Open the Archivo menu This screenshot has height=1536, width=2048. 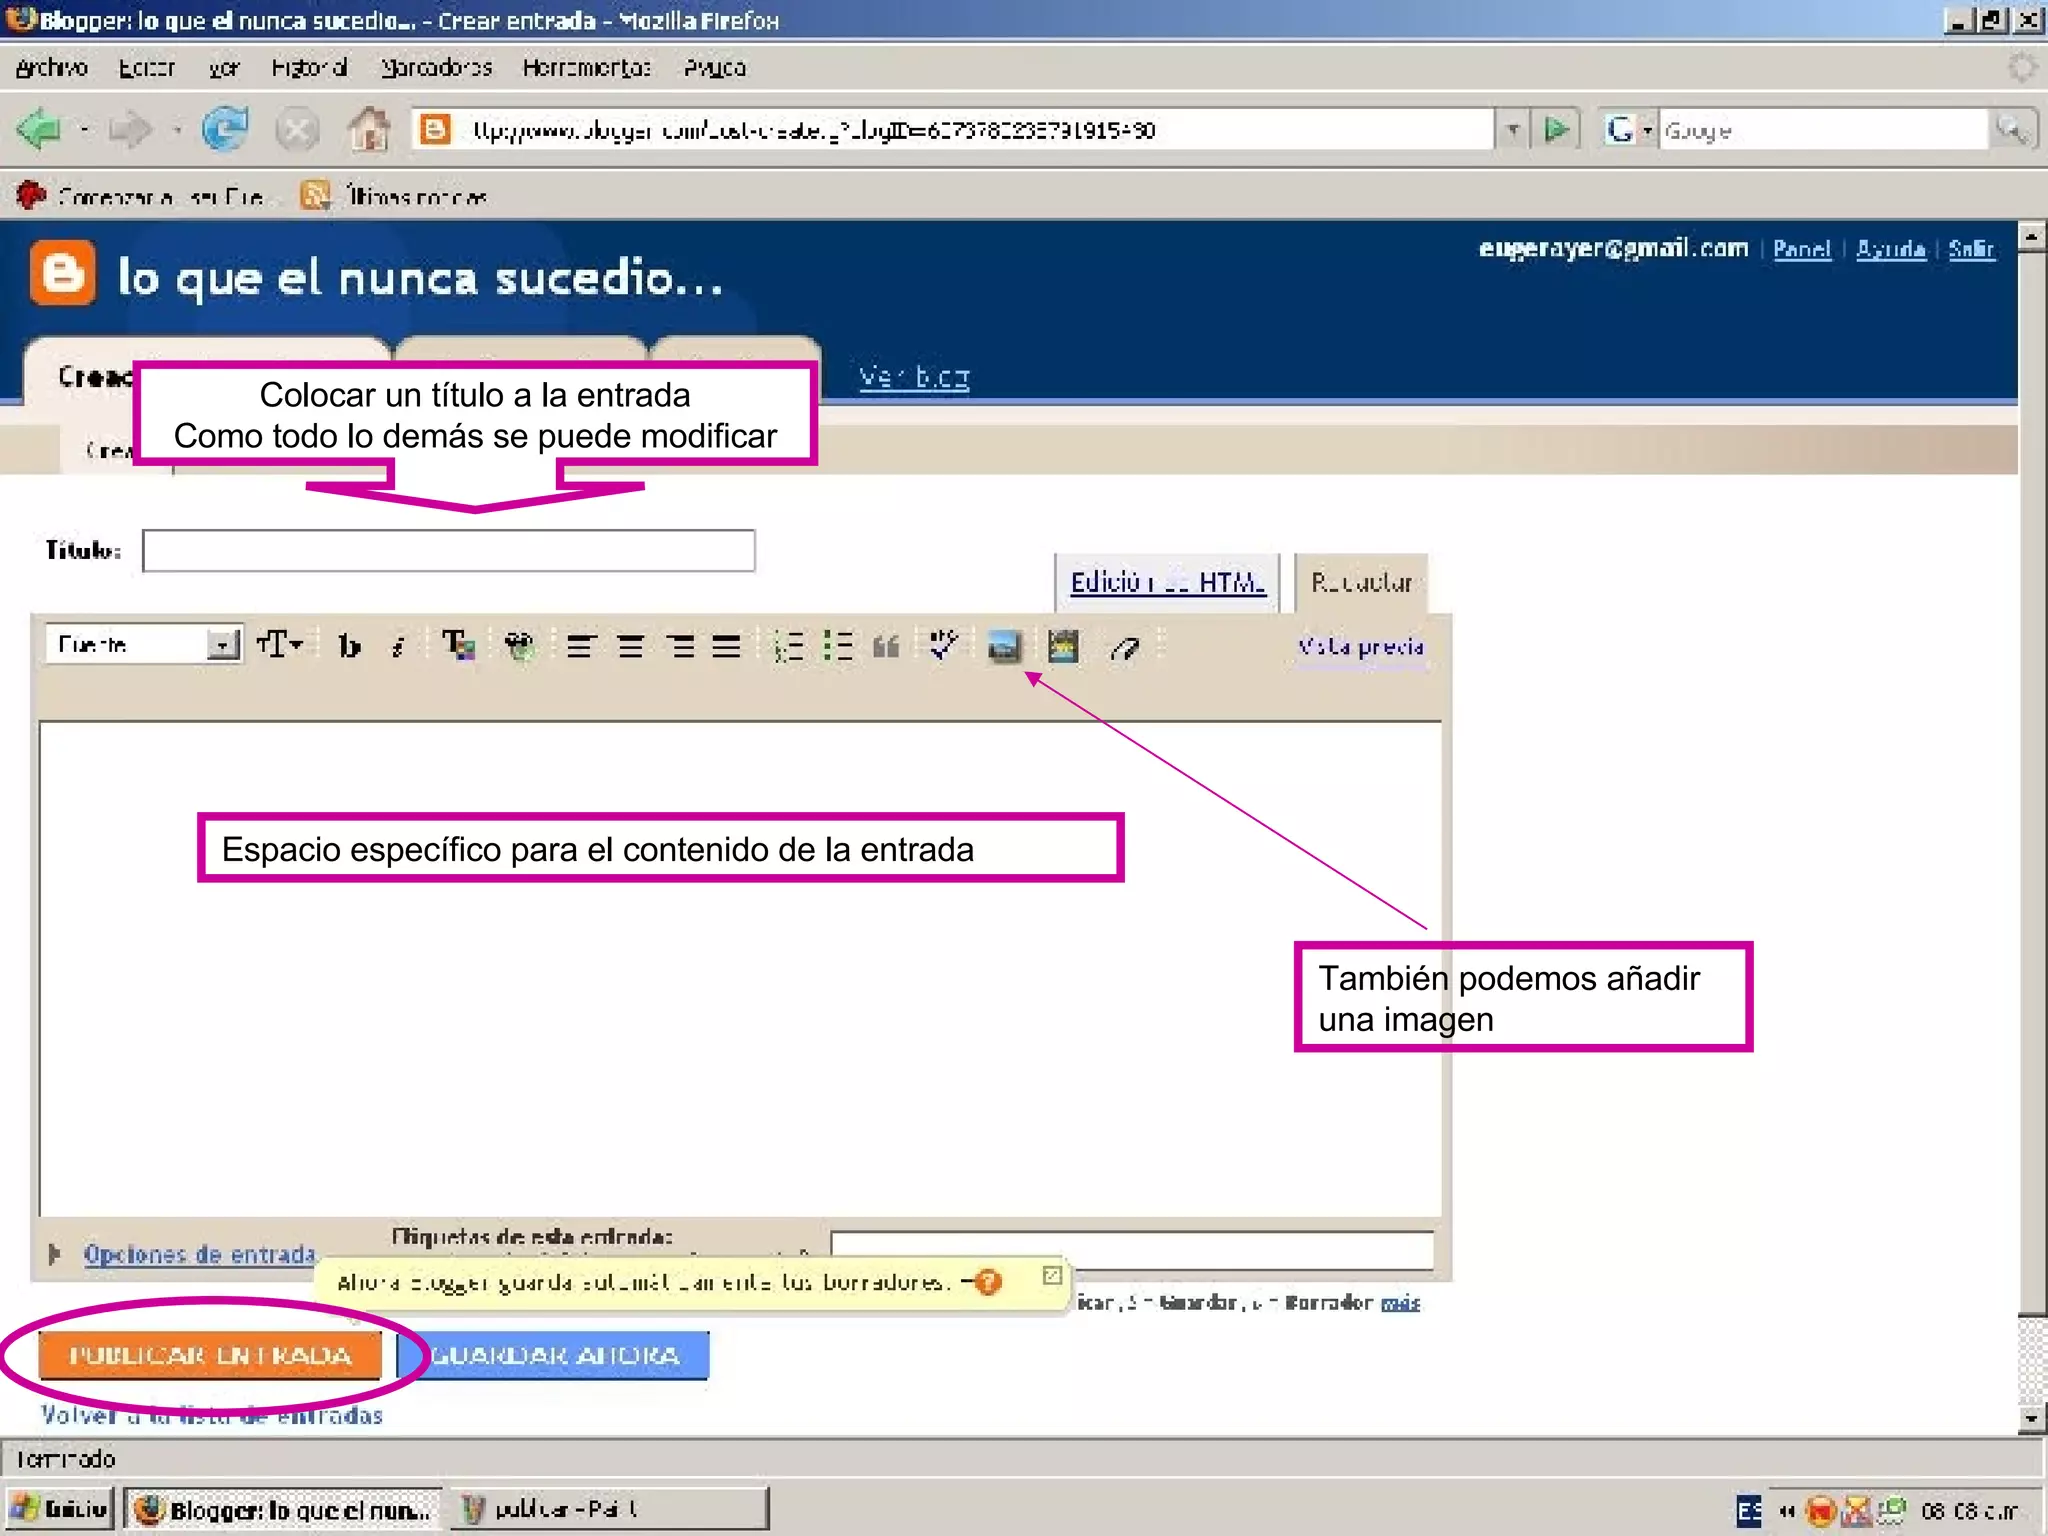[x=52, y=67]
